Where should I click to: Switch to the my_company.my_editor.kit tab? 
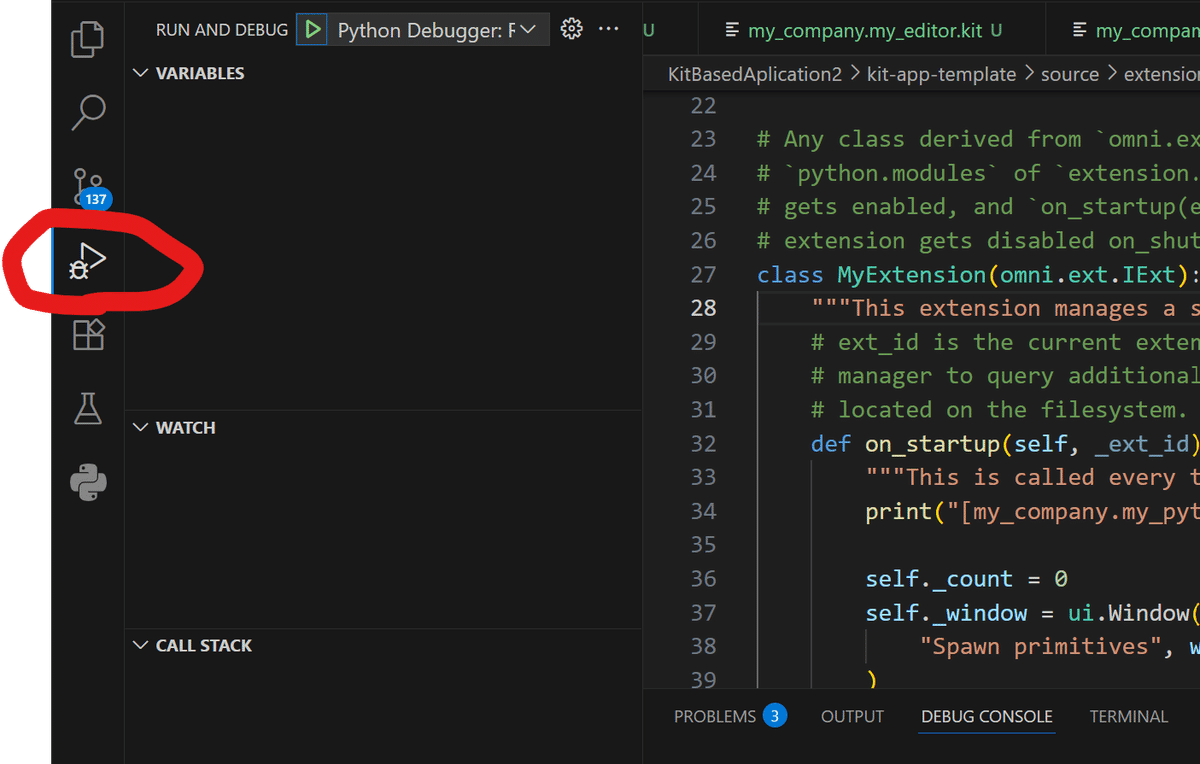click(x=864, y=30)
